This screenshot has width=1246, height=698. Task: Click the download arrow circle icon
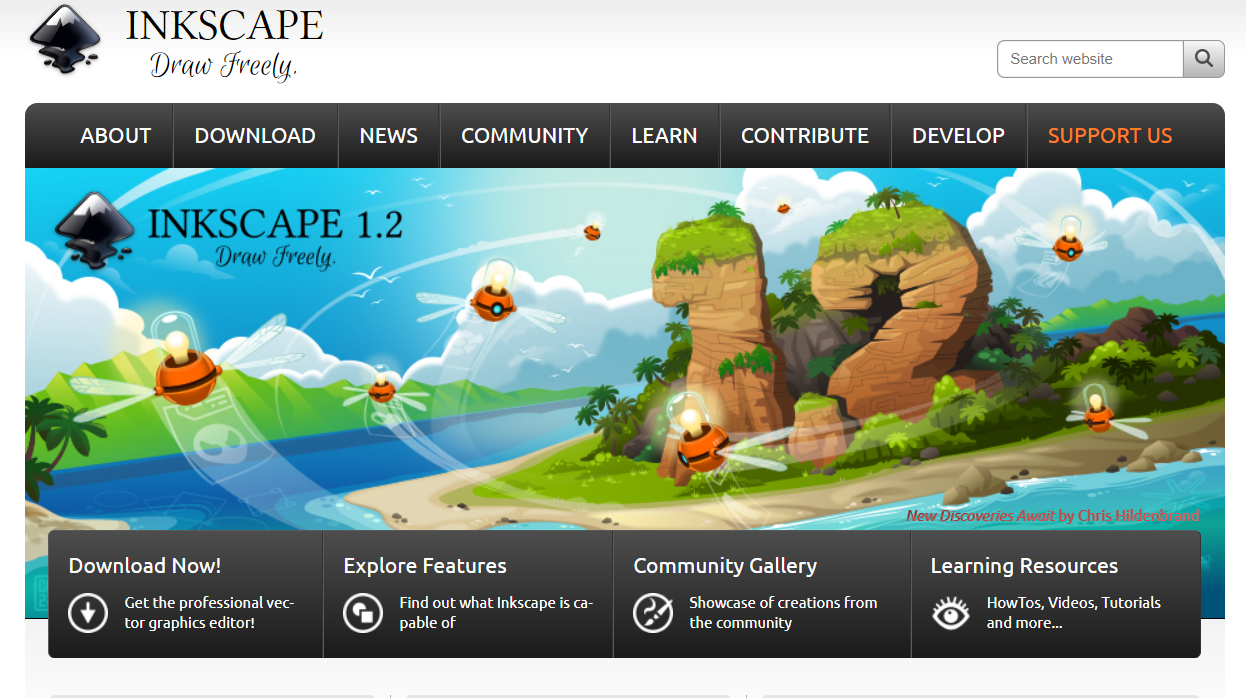point(88,612)
